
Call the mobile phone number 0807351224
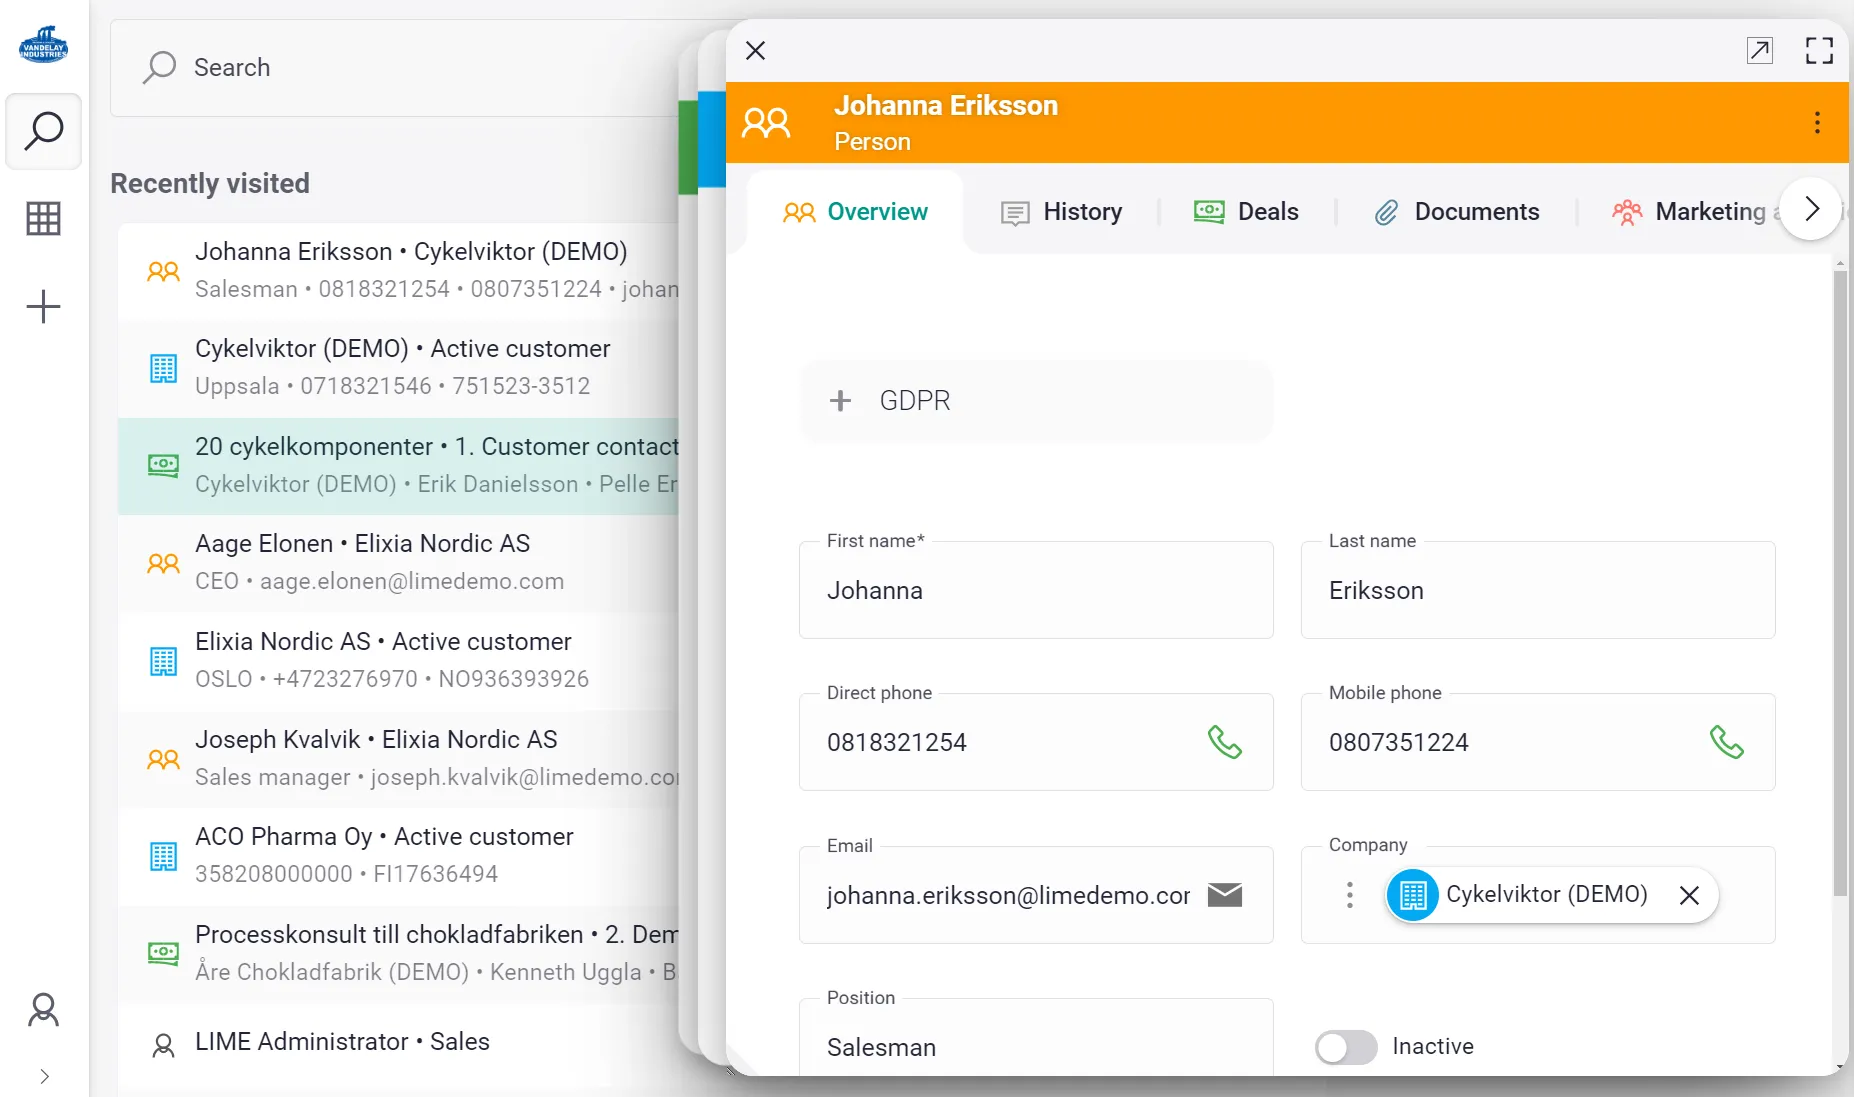tap(1726, 742)
